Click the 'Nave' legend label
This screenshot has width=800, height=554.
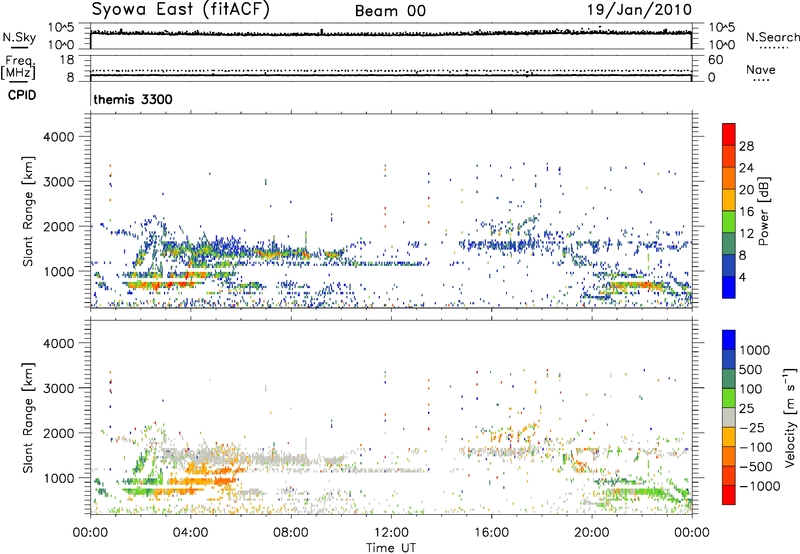[761, 69]
